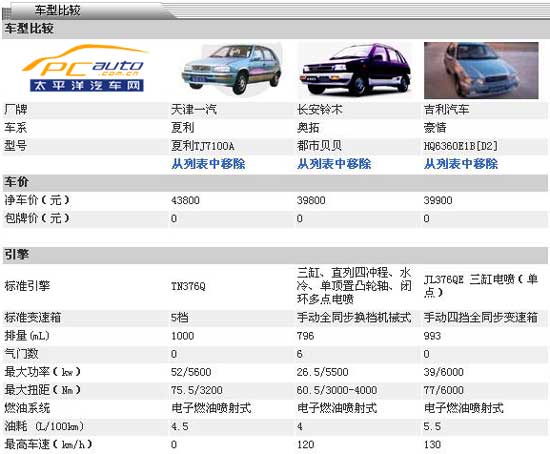Click max power value 52/5600
The image size is (550, 454).
[x=191, y=372]
